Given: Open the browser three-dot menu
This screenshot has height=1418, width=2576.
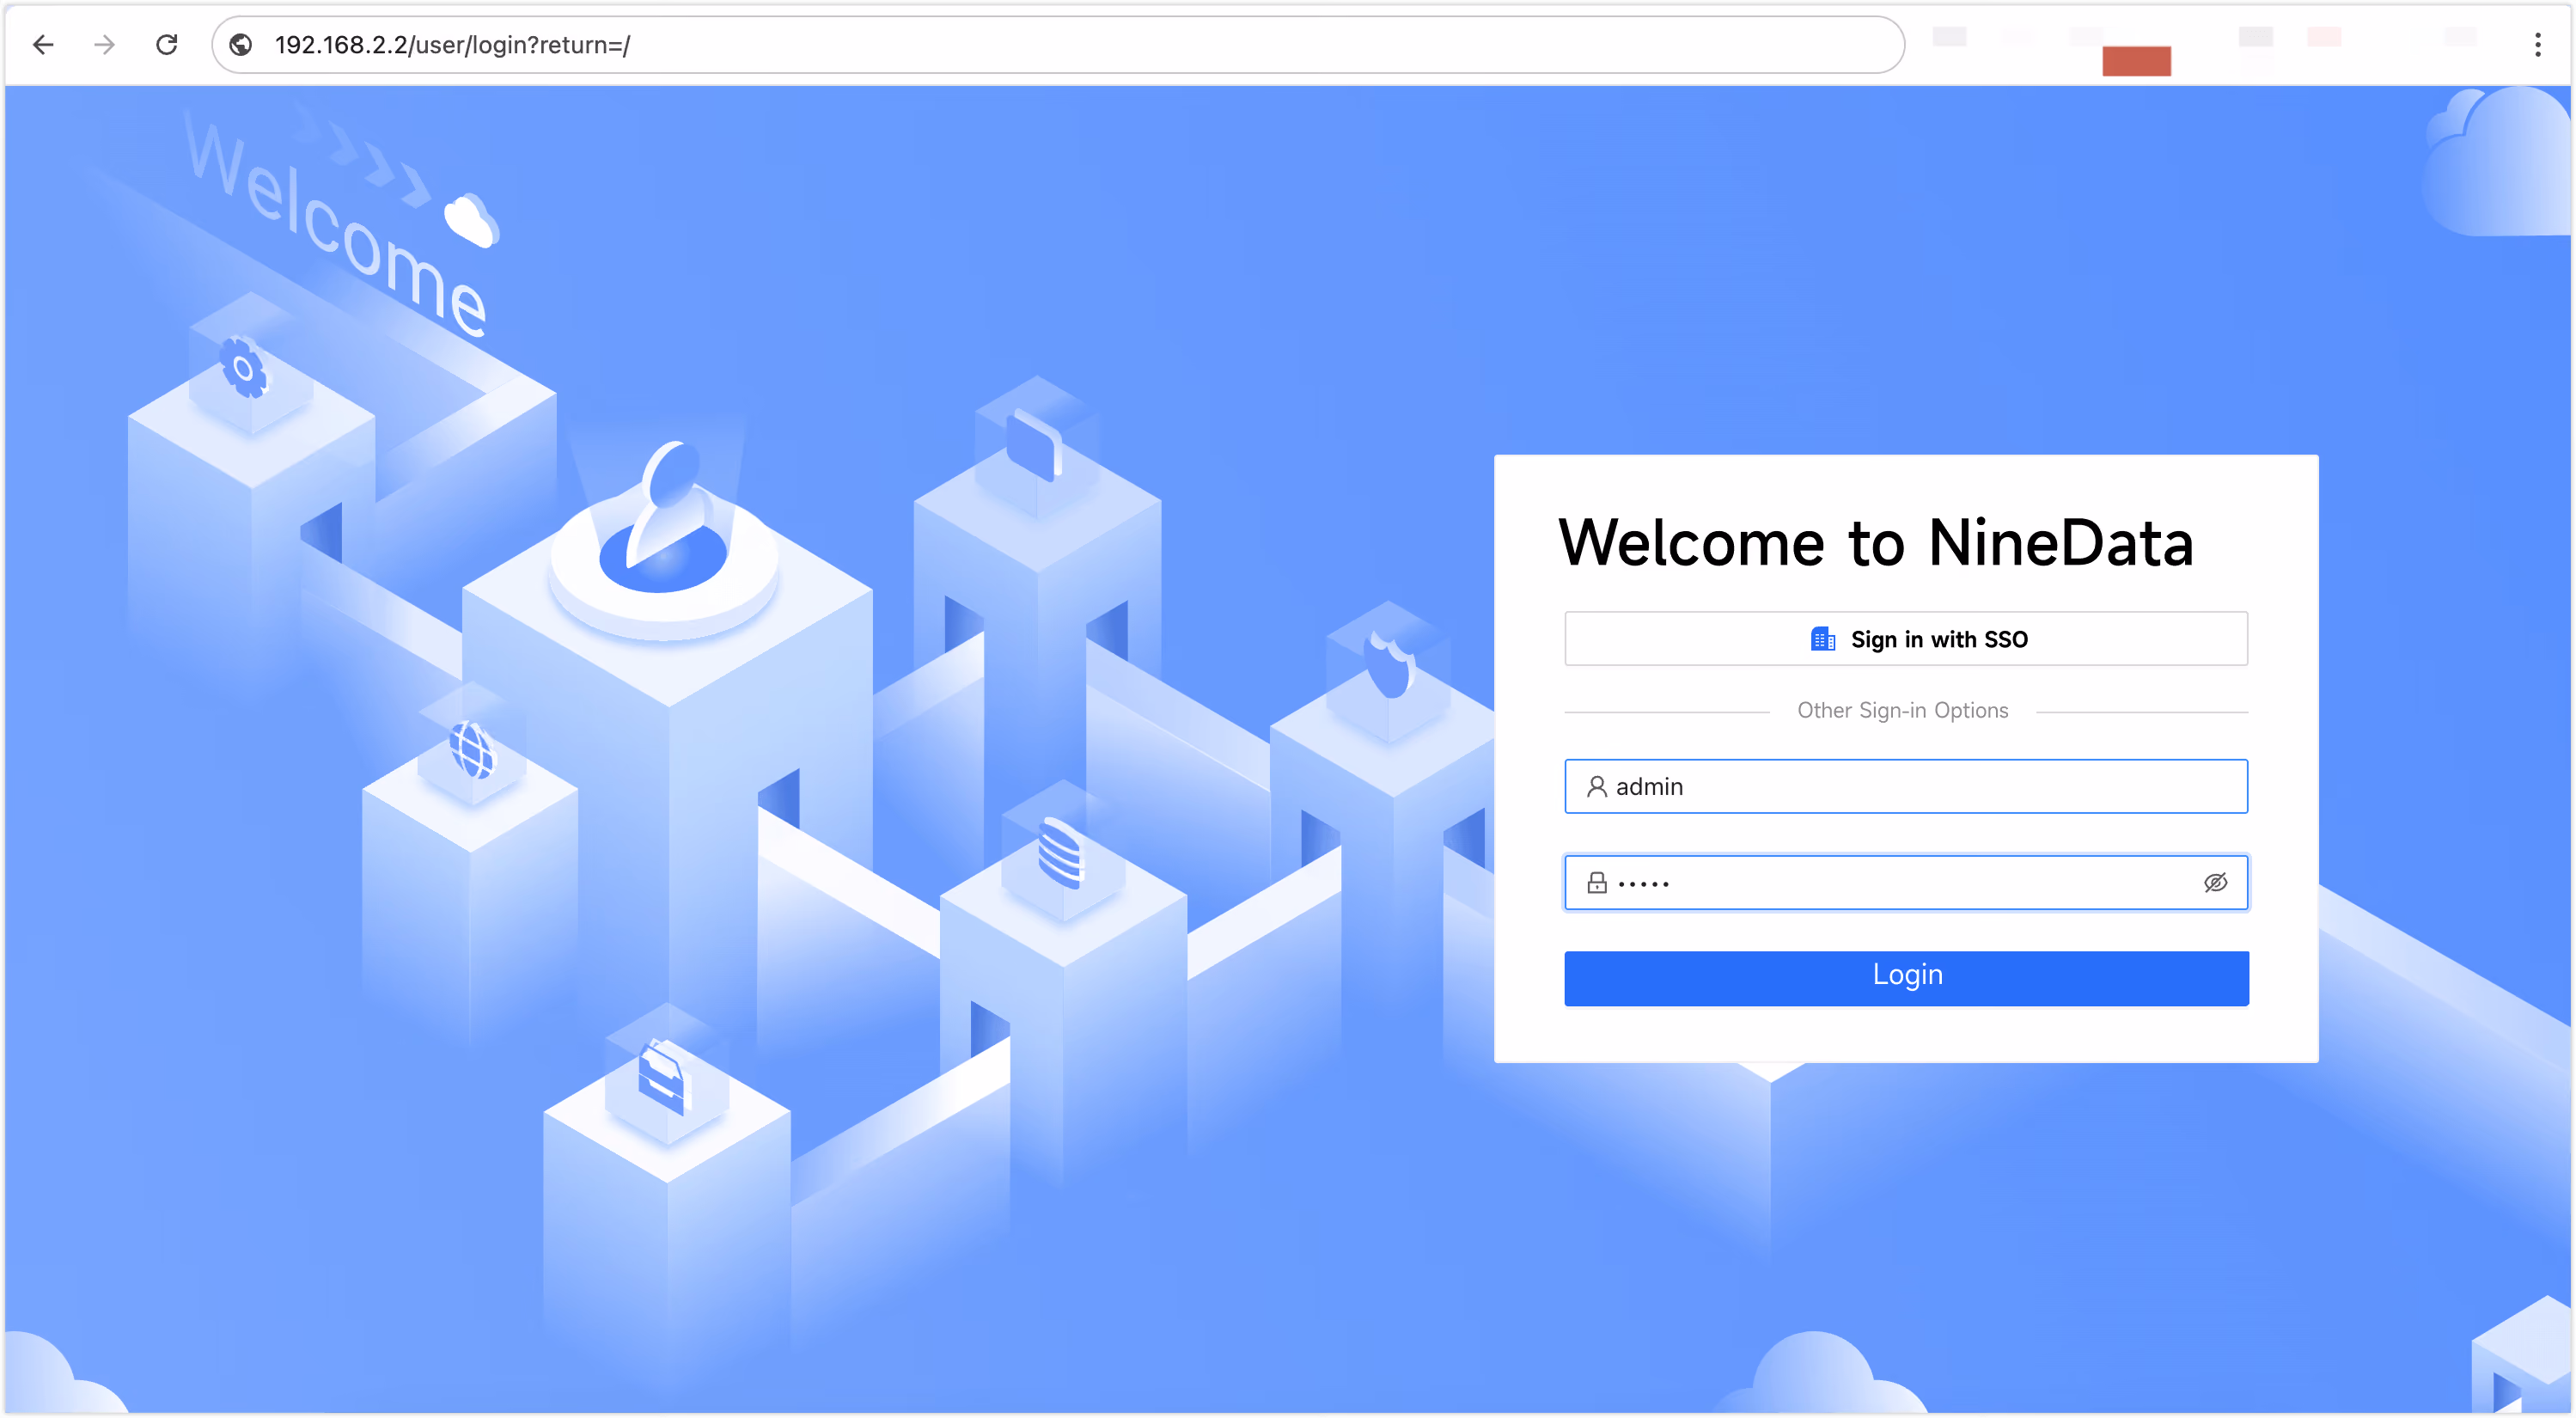Looking at the screenshot, I should coord(2537,45).
